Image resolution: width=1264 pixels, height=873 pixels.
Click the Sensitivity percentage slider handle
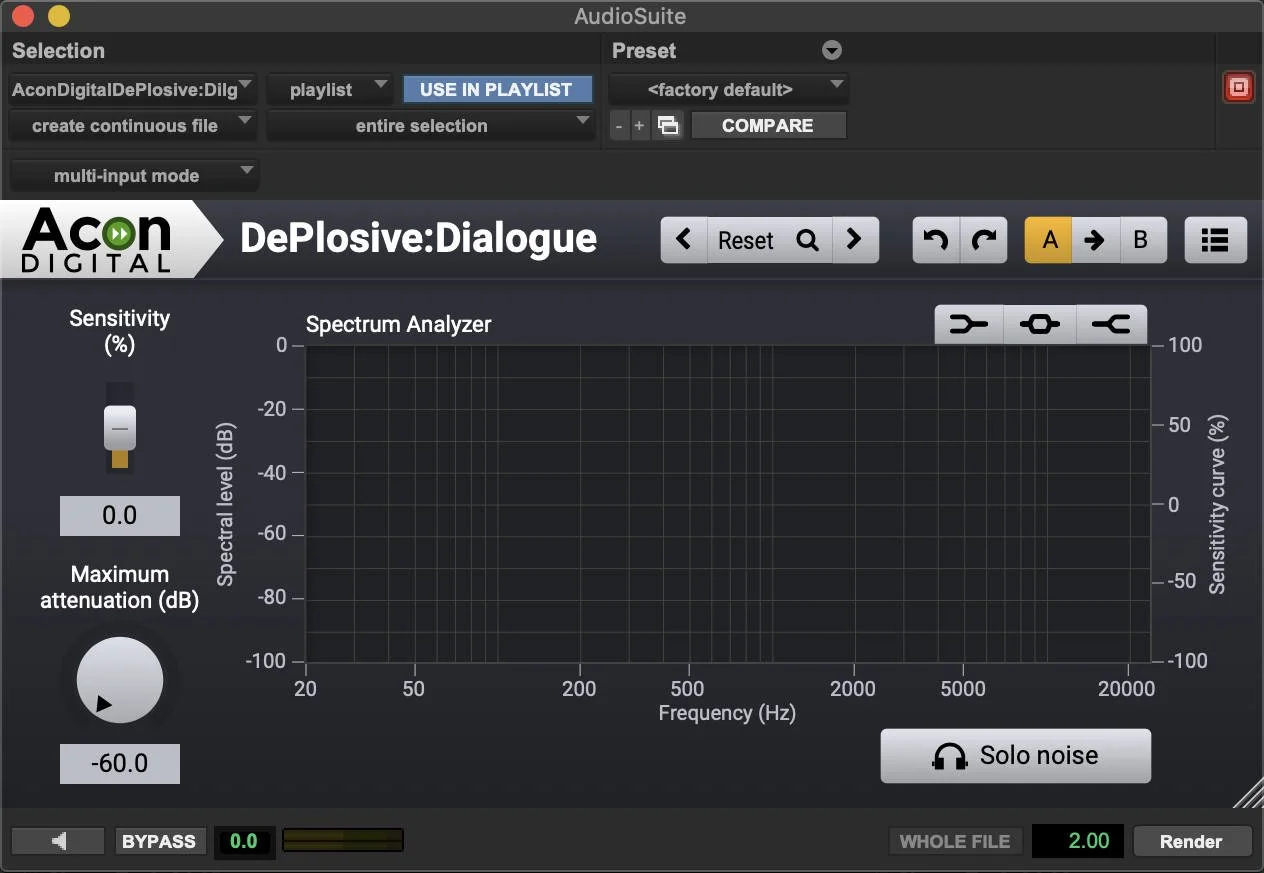click(x=119, y=428)
